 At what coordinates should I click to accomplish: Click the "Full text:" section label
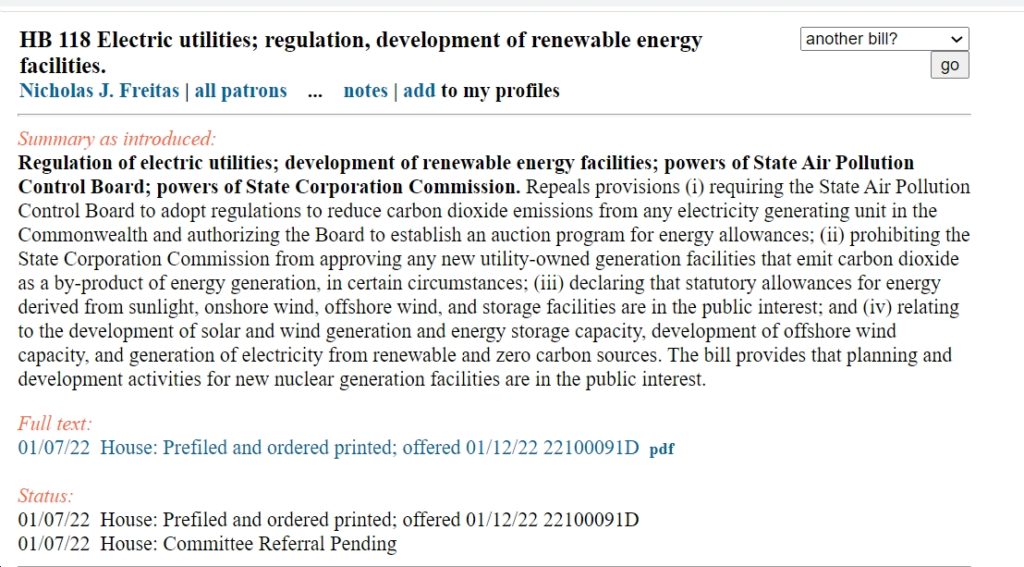[x=55, y=423]
